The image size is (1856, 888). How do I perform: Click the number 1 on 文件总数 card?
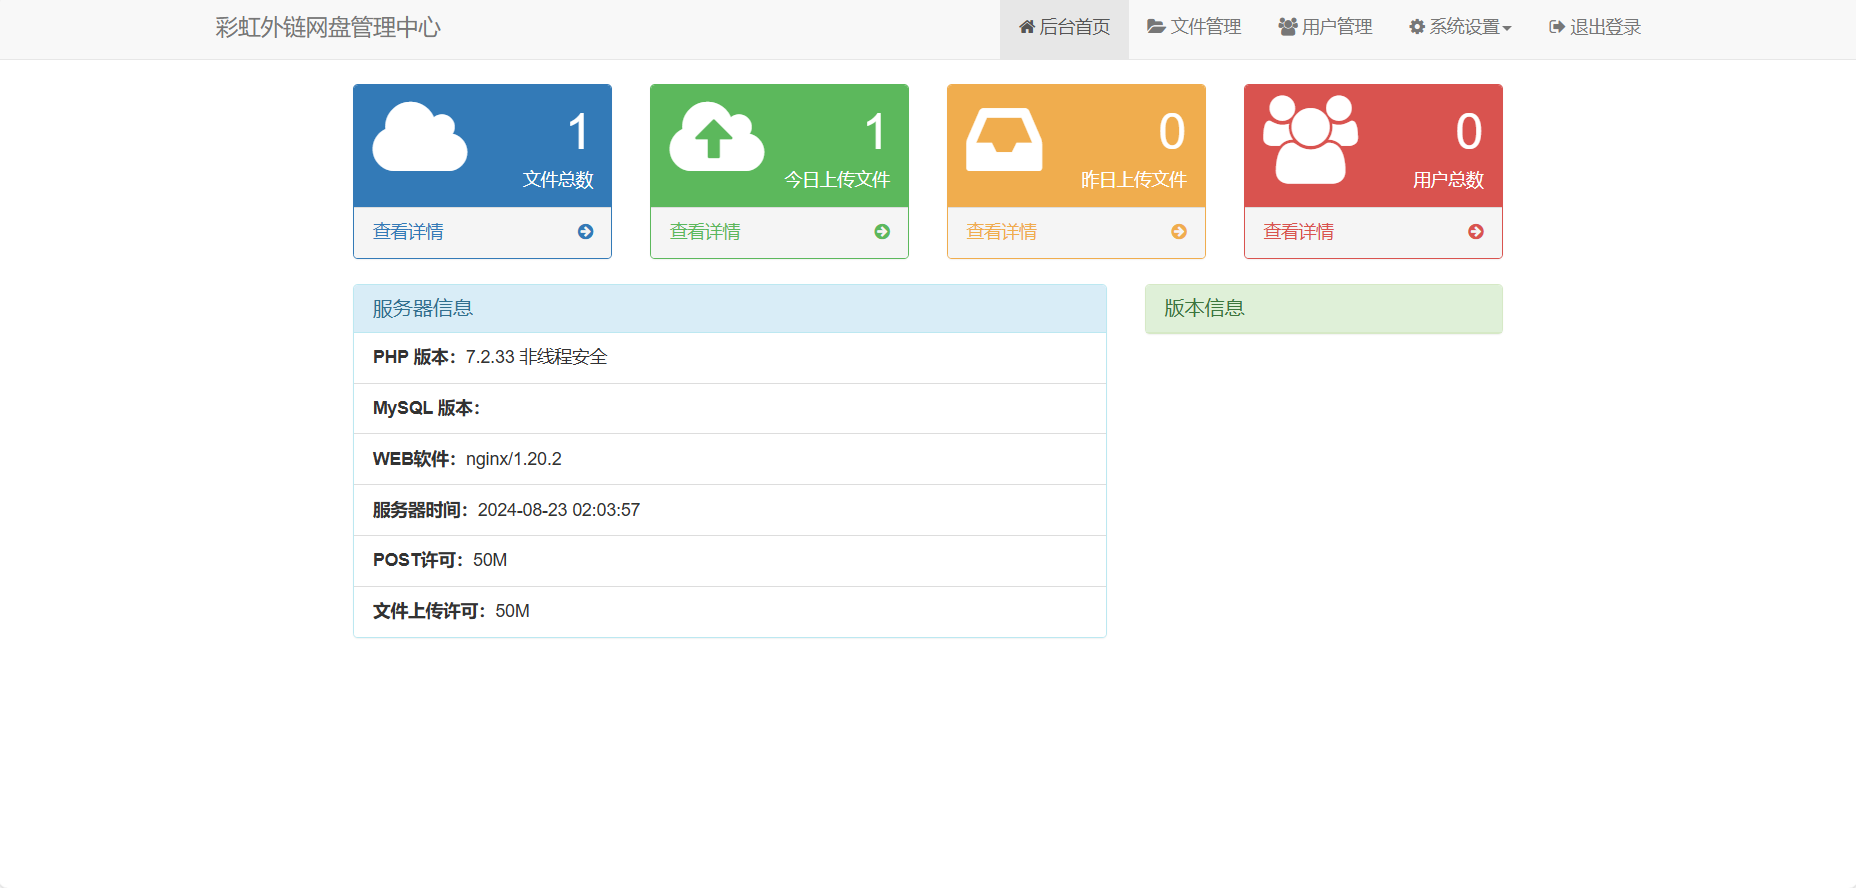pos(579,132)
